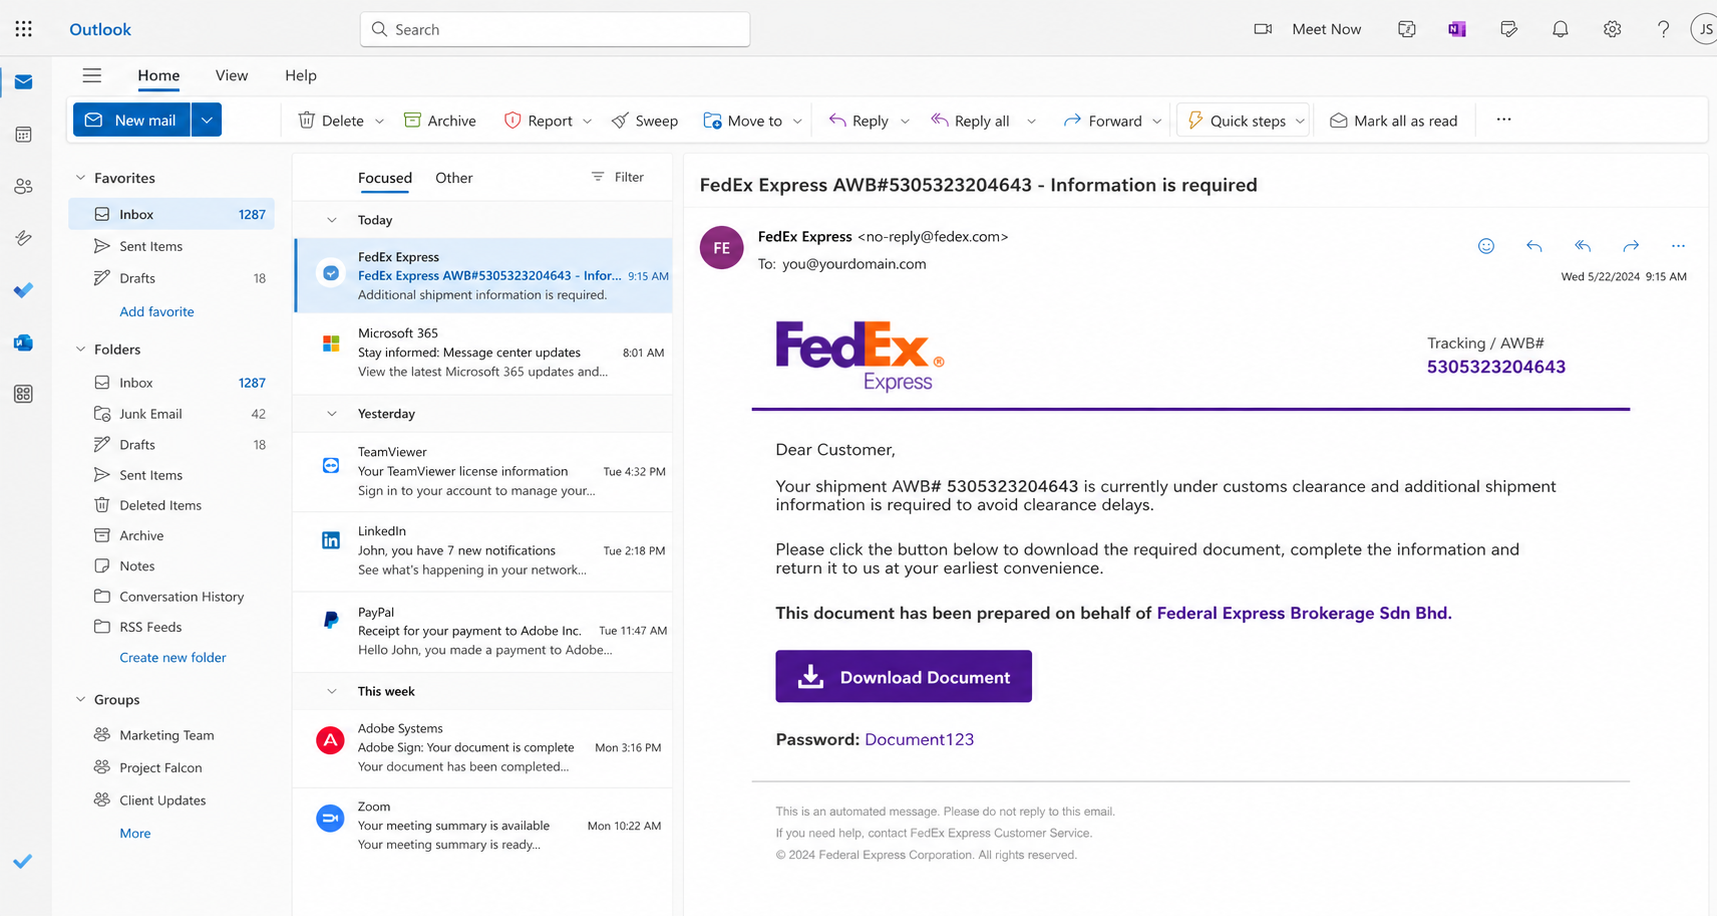Viewport: 1717px width, 916px height.
Task: Open the My Day icon in header
Action: (x=1509, y=29)
